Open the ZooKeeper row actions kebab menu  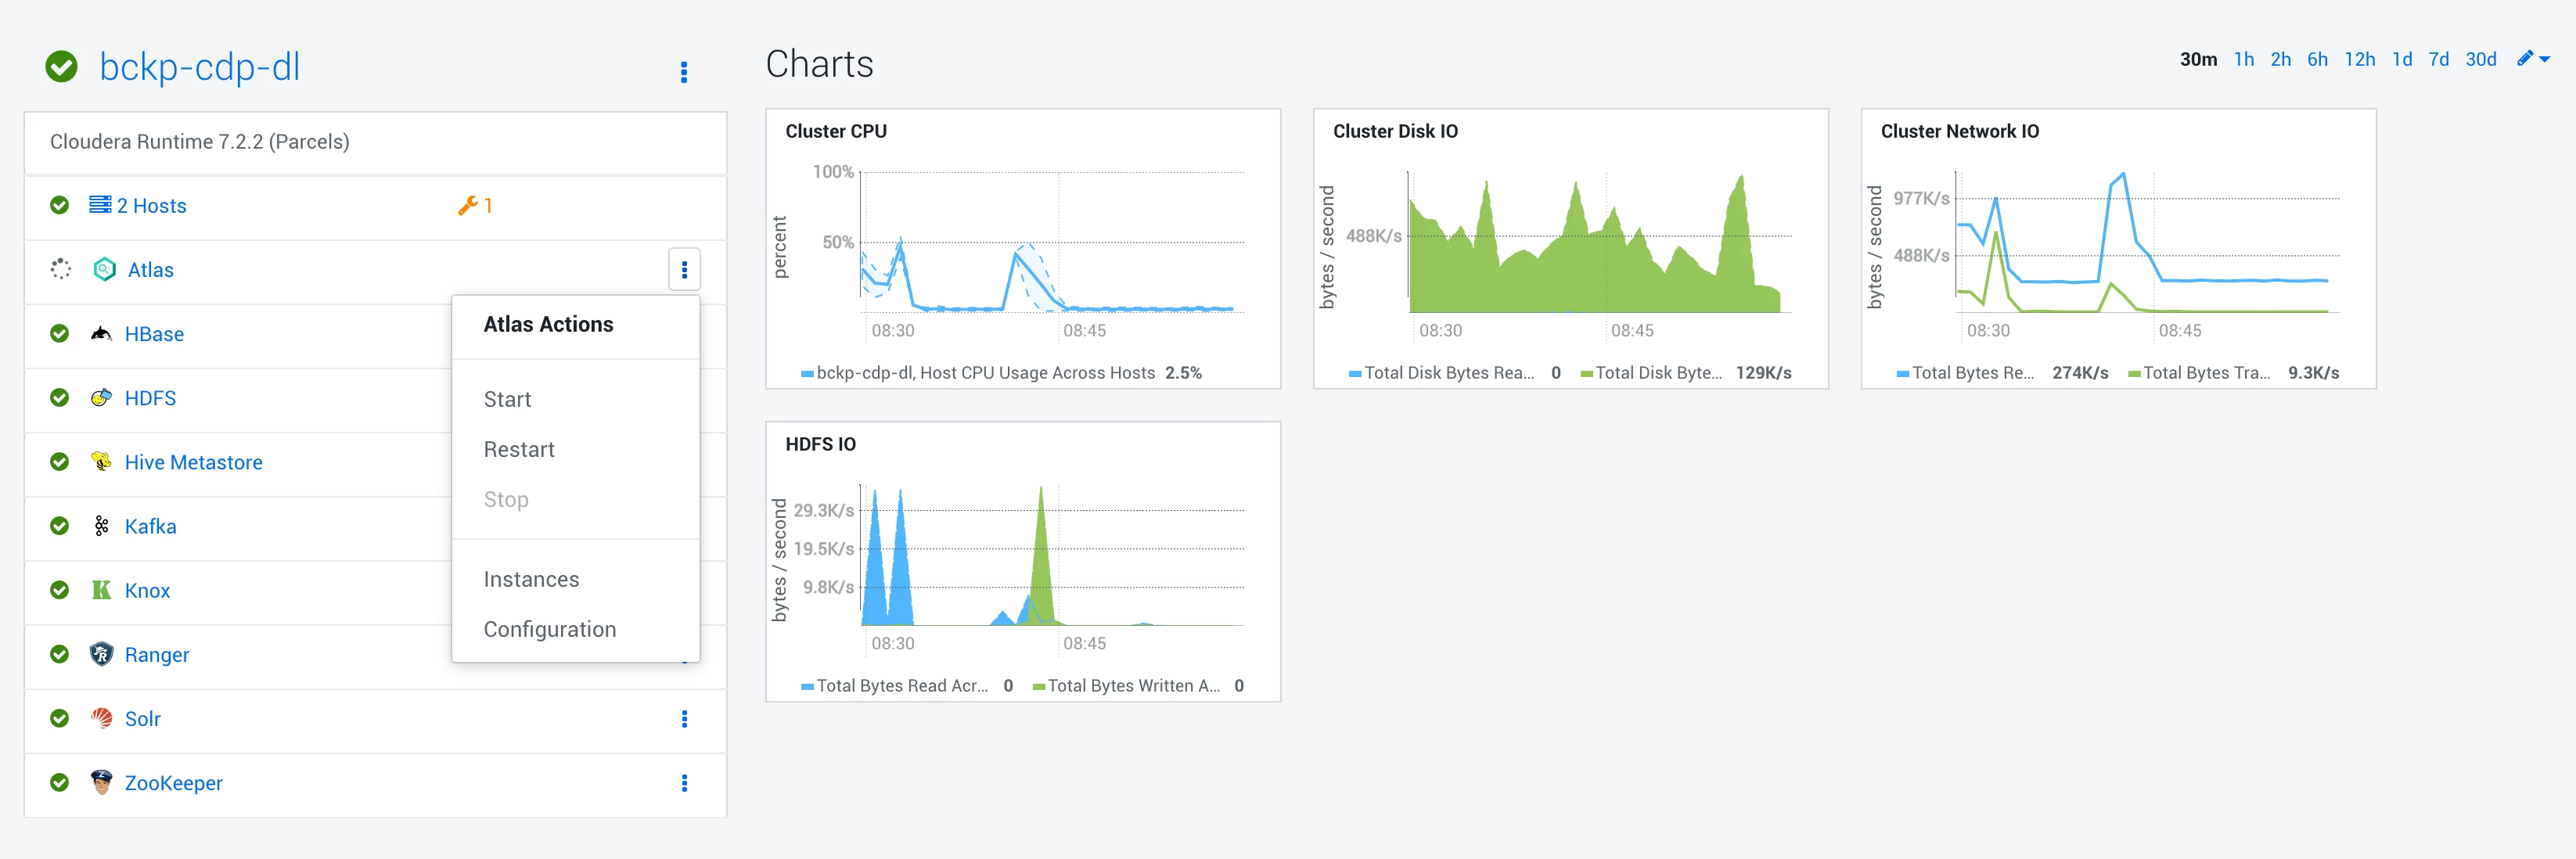(x=684, y=783)
